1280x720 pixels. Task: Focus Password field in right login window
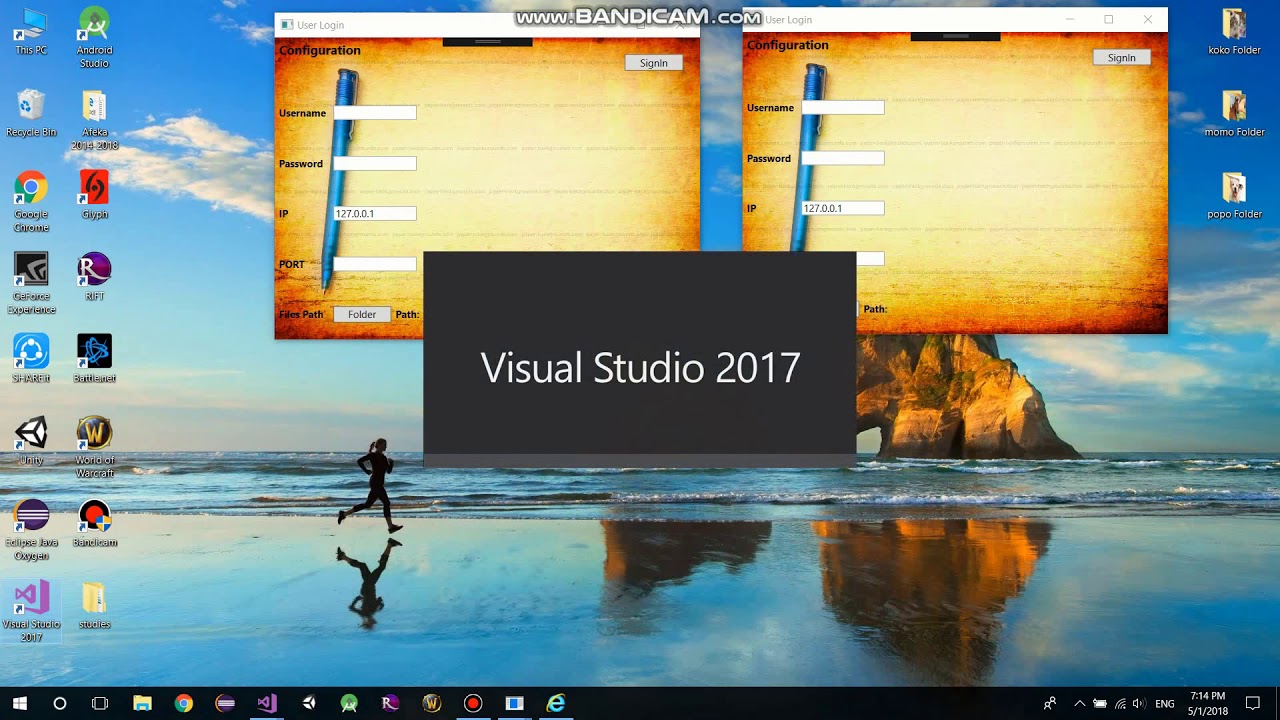(x=843, y=158)
